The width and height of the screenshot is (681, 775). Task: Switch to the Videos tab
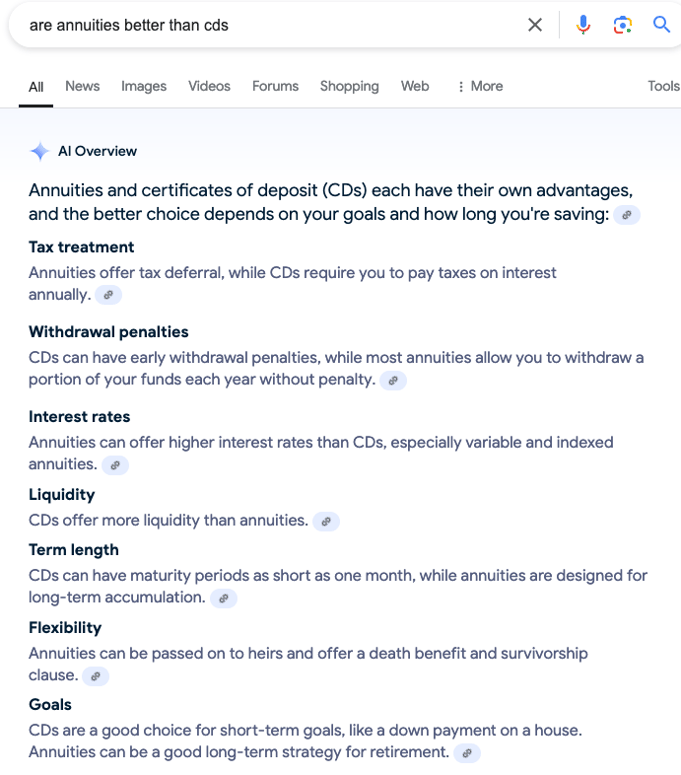(x=209, y=86)
